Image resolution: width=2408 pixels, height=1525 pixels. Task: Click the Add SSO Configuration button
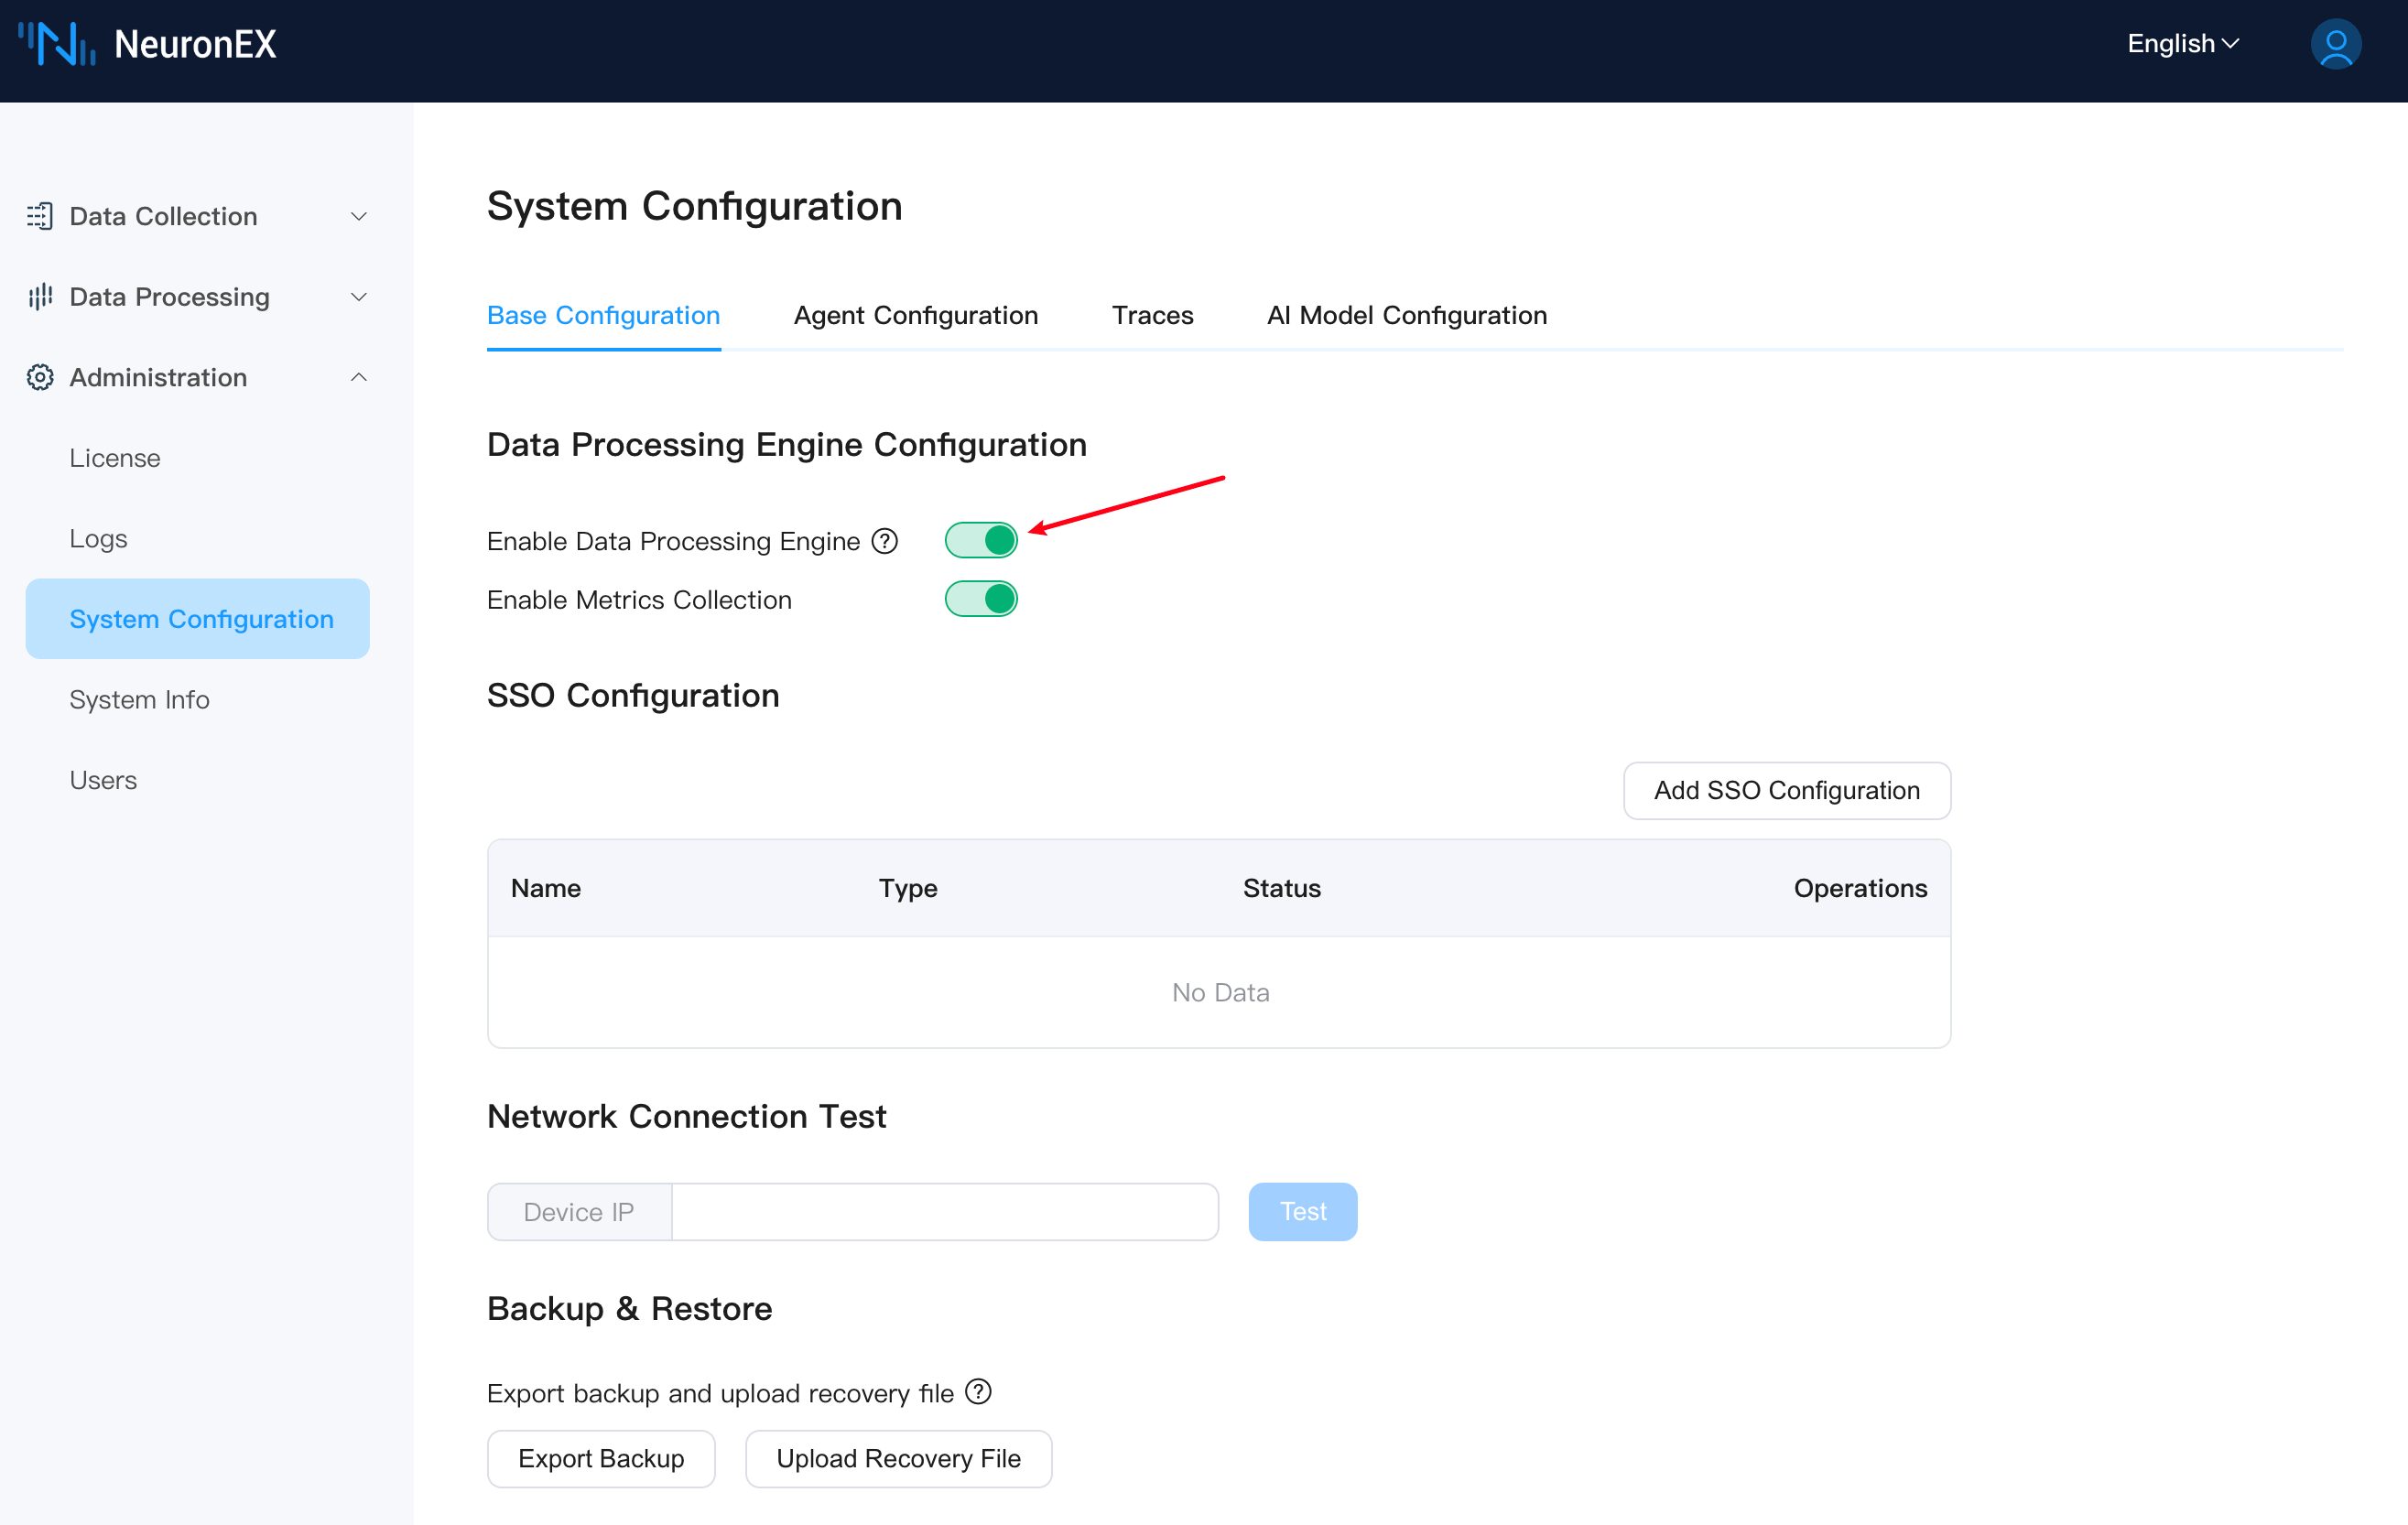tap(1786, 790)
